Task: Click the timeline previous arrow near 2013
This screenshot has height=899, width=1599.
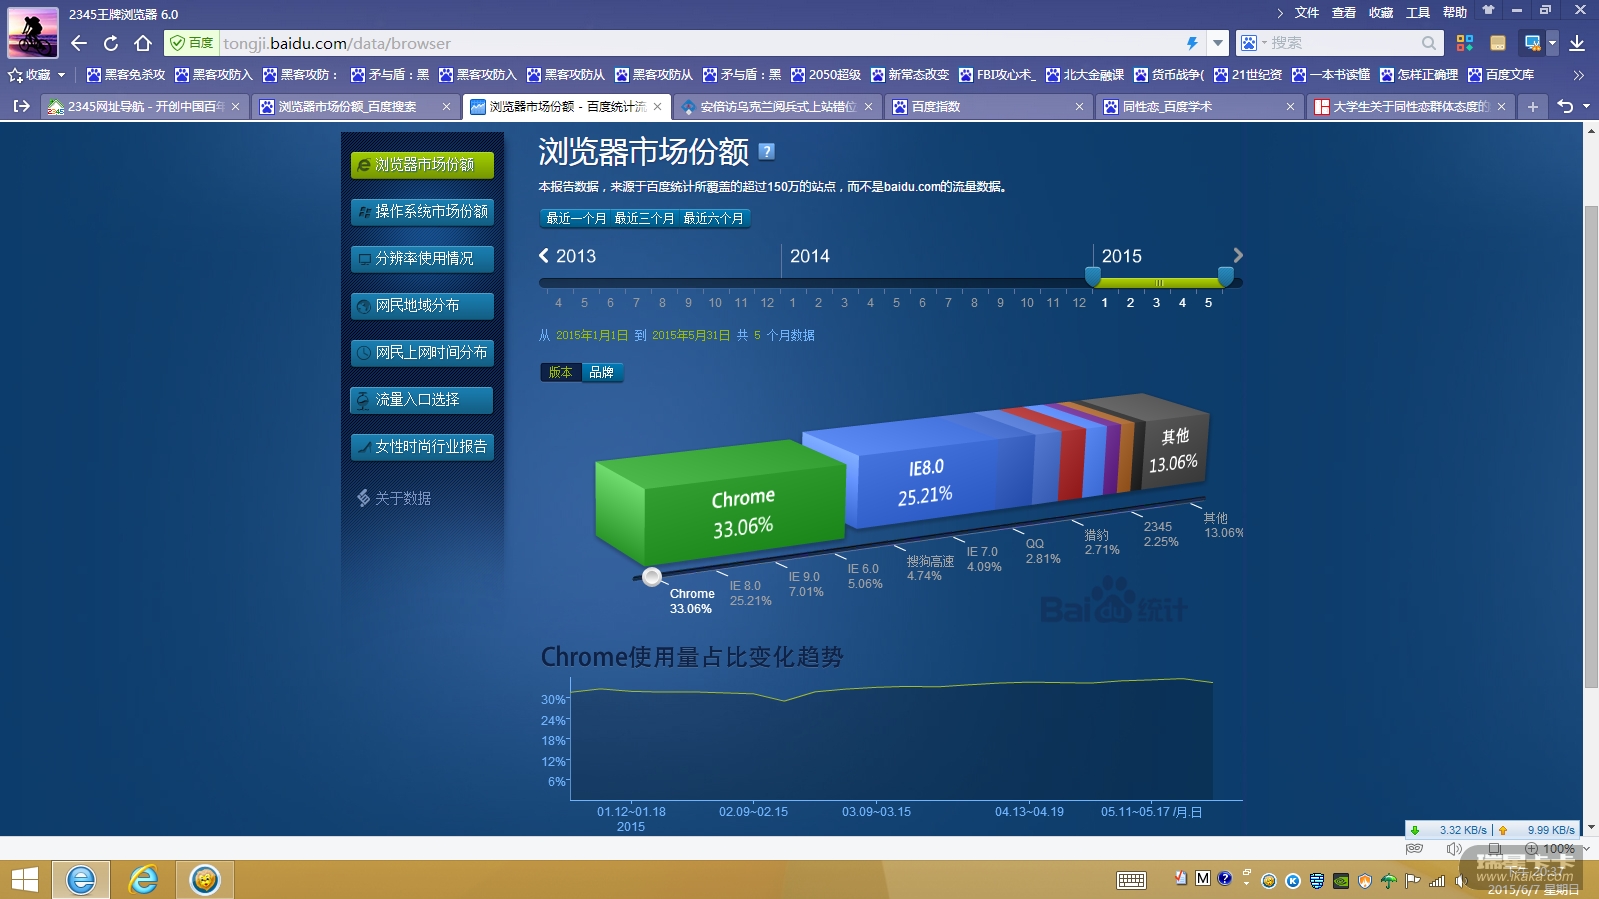Action: 544,256
